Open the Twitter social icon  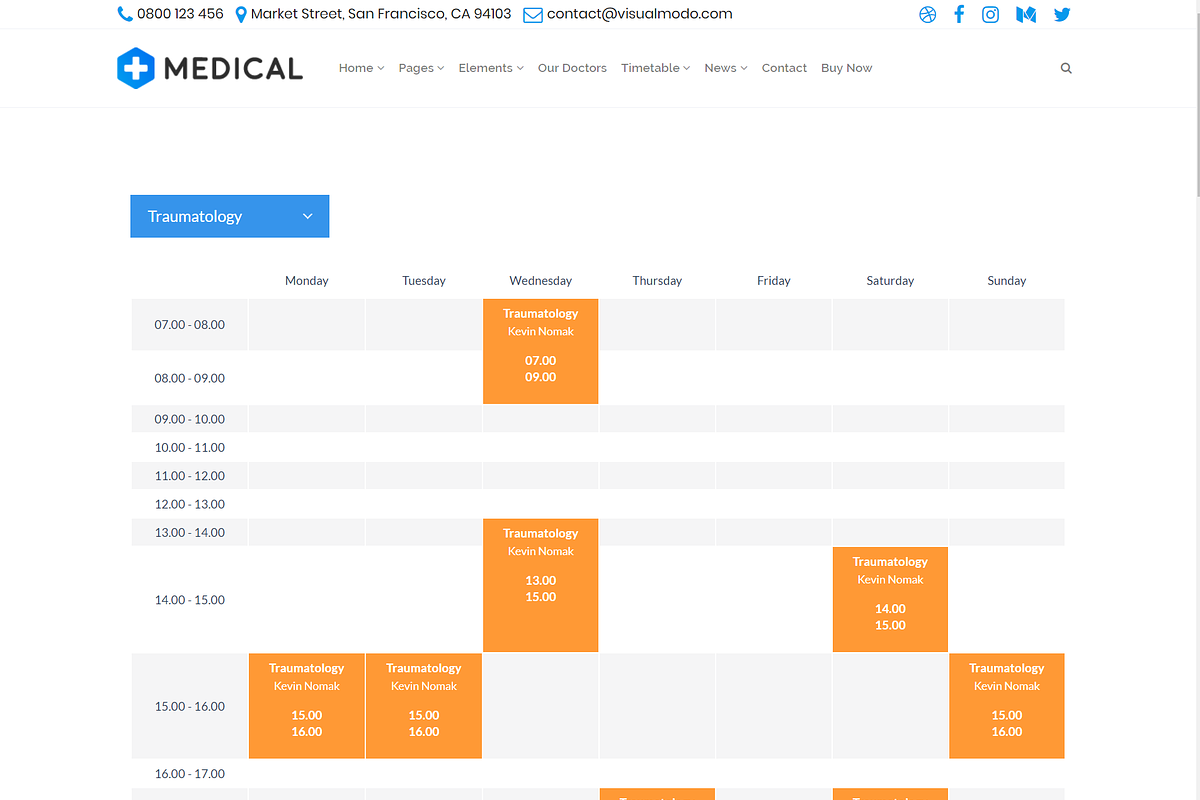point(1062,14)
